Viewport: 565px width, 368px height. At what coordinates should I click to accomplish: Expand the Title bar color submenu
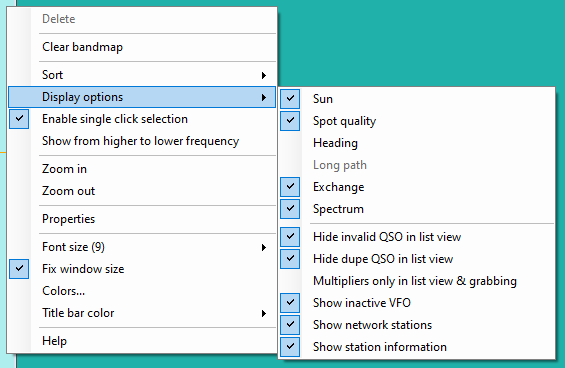tap(142, 313)
